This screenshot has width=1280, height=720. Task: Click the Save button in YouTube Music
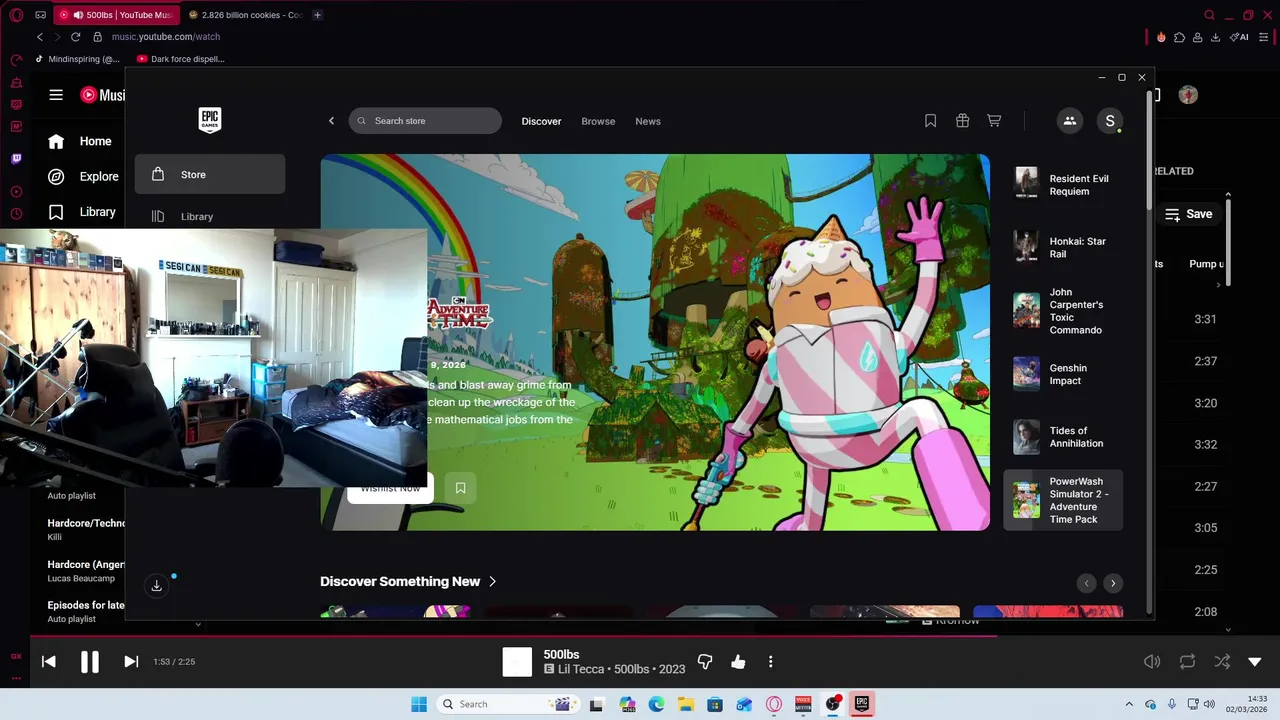[x=1188, y=214]
